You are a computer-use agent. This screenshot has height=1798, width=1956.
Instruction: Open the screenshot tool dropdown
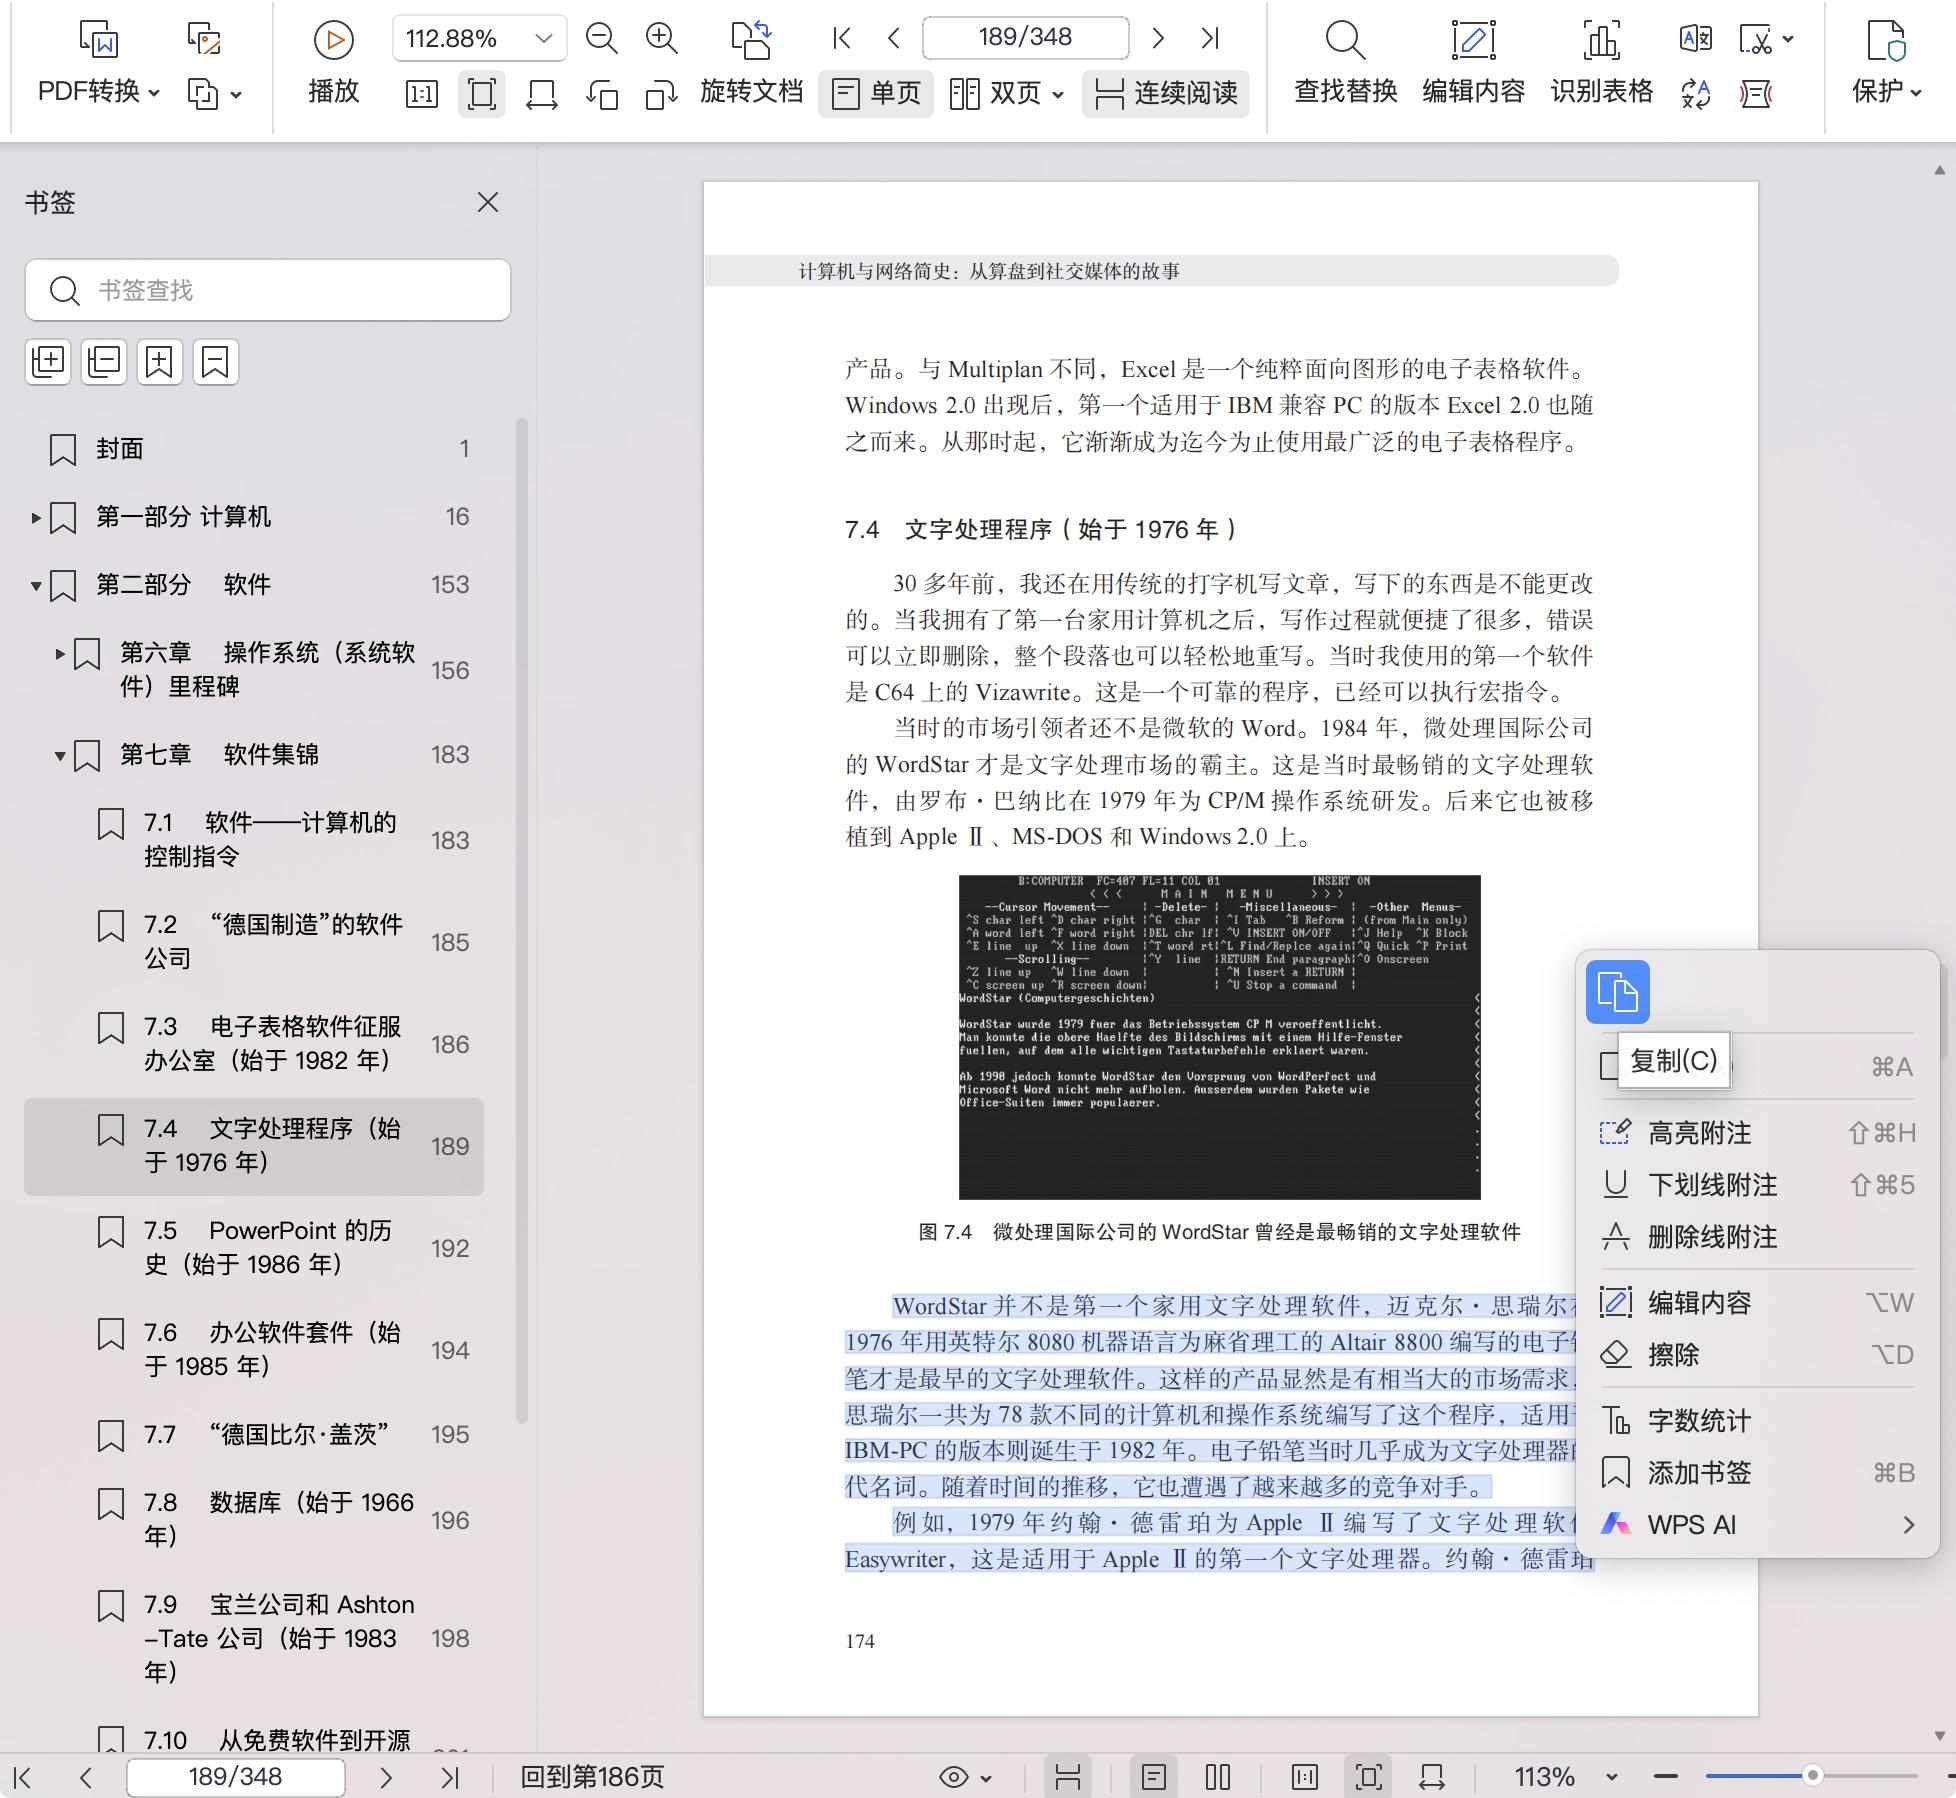click(x=1788, y=40)
